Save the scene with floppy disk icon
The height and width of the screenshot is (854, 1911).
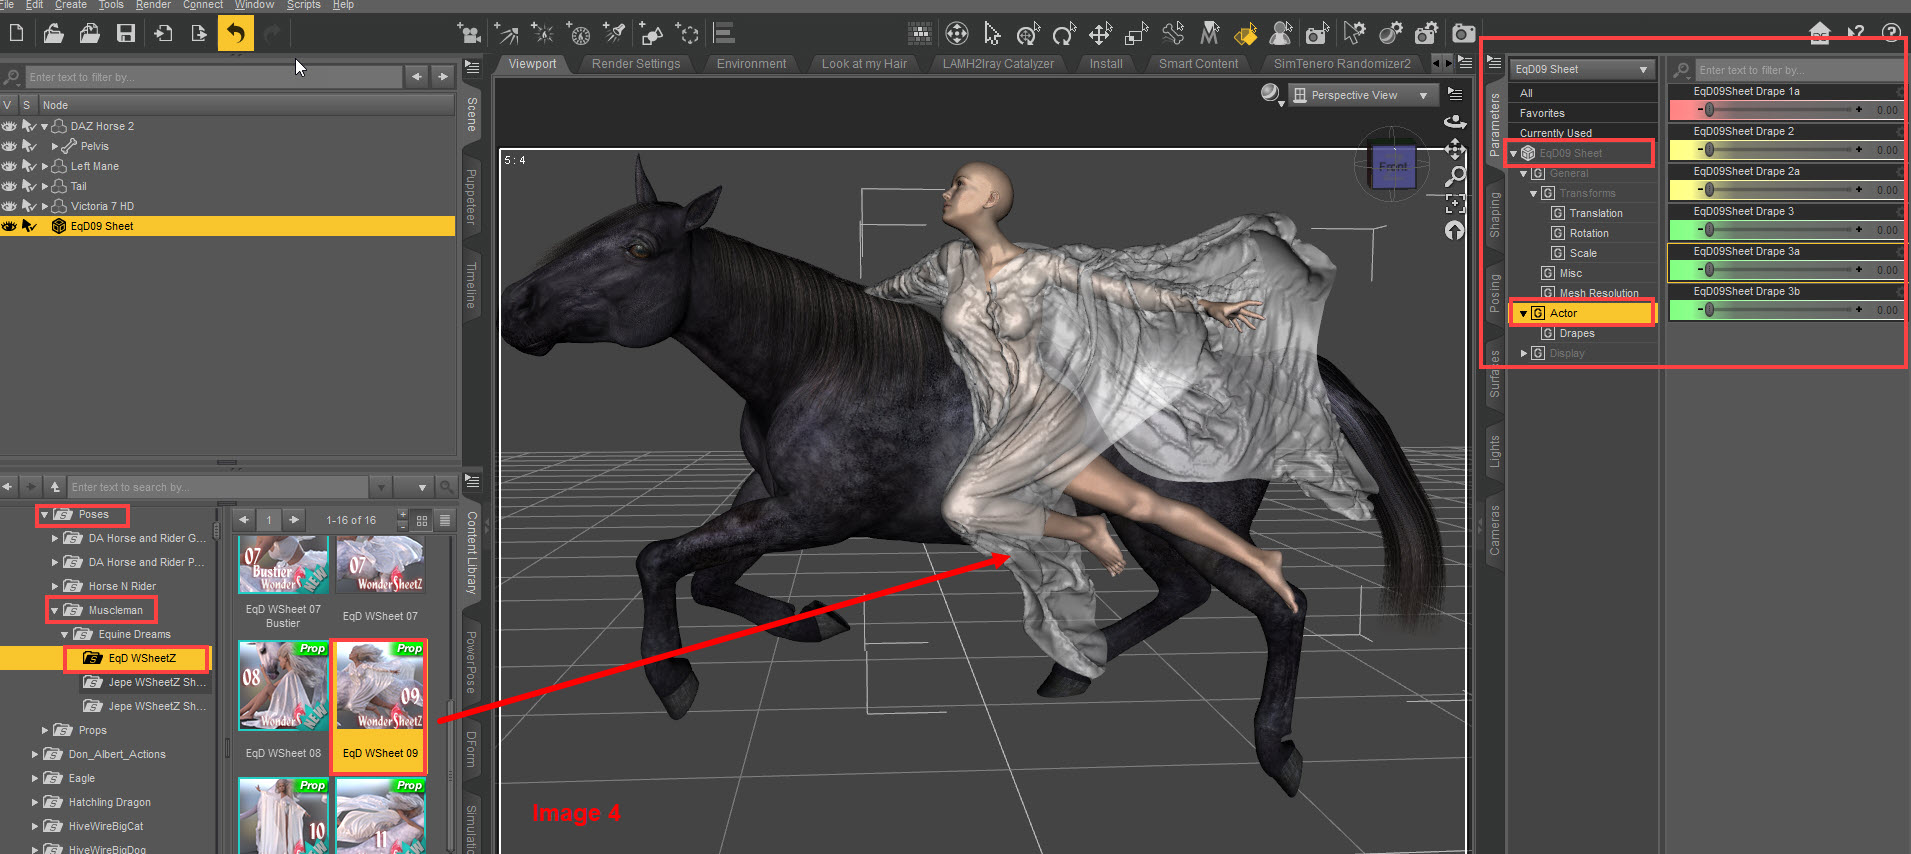(126, 34)
